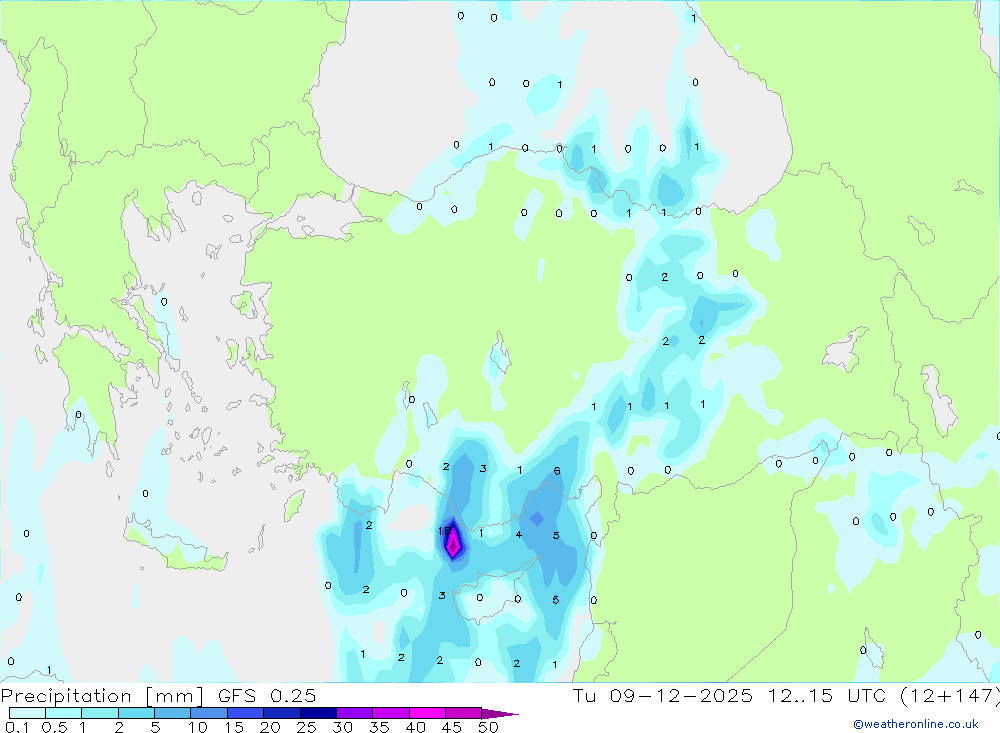Image resolution: width=1000 pixels, height=733 pixels.
Task: Click the 45–50 mm legend color box
Action: tap(464, 713)
